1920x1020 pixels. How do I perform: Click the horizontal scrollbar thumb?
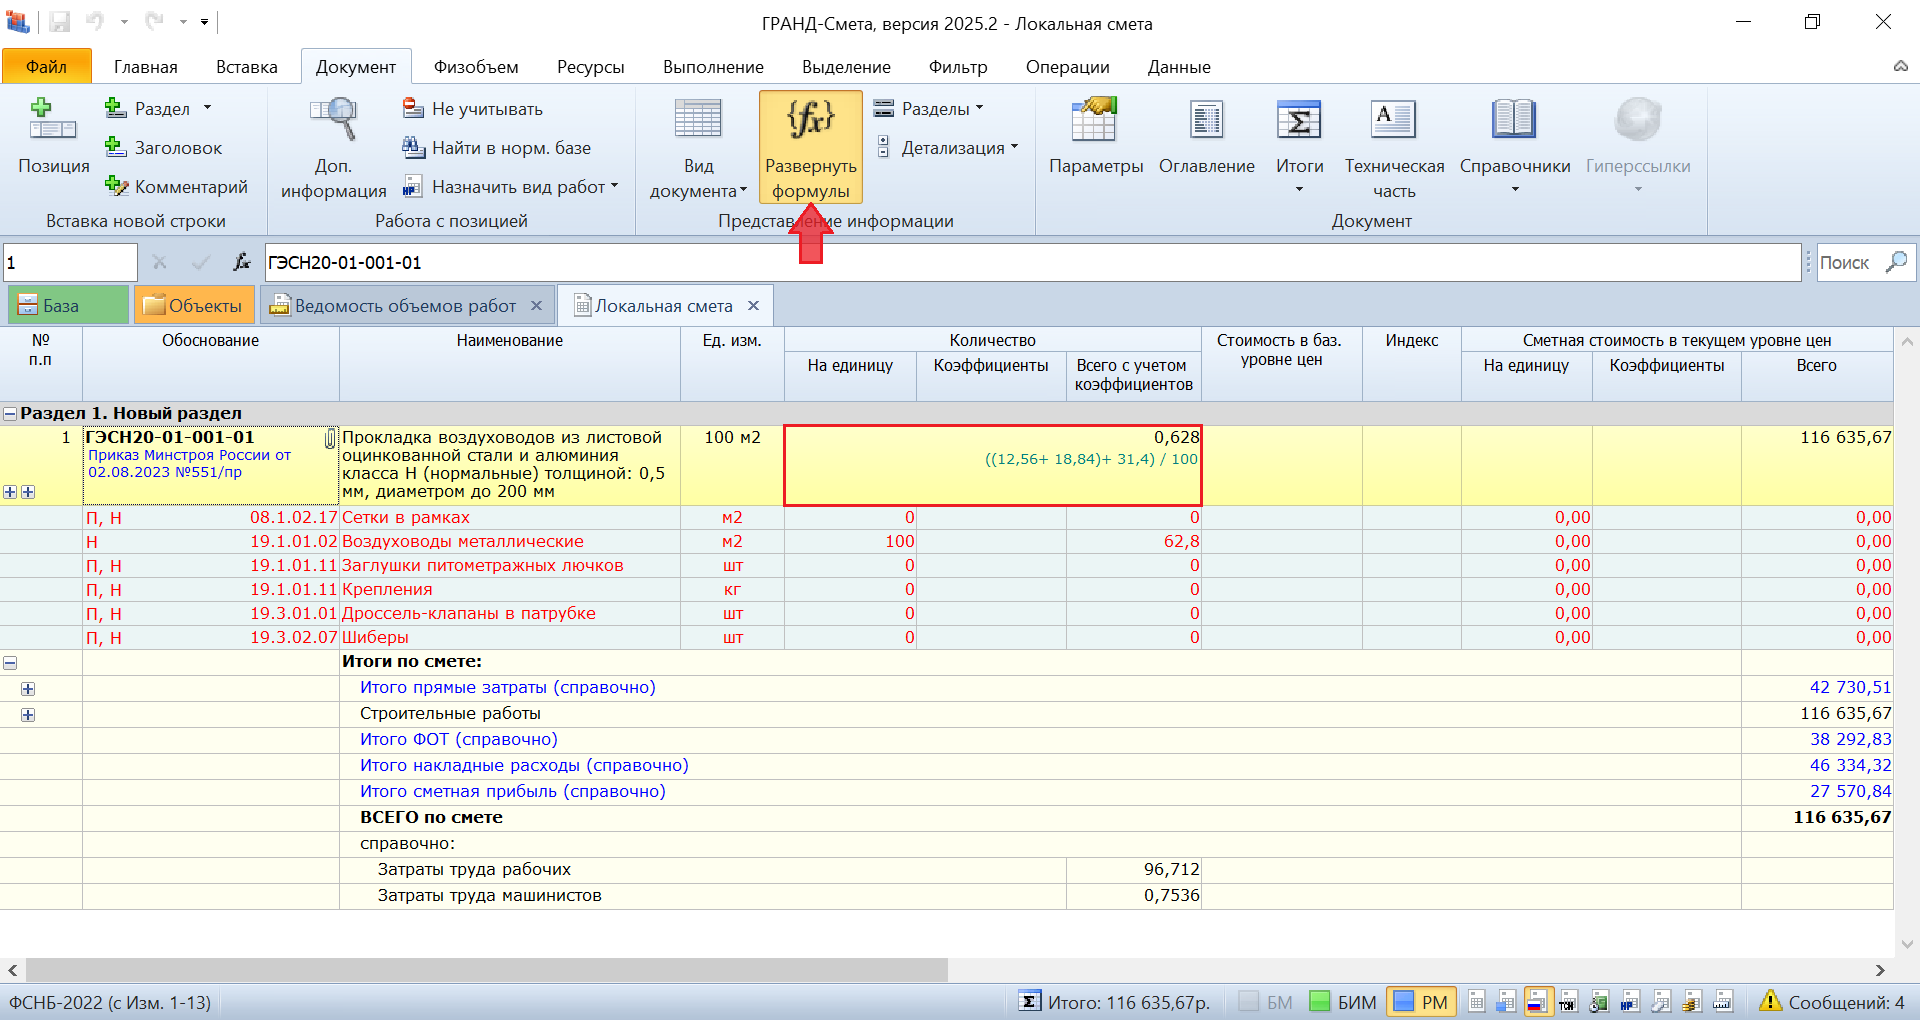click(487, 969)
